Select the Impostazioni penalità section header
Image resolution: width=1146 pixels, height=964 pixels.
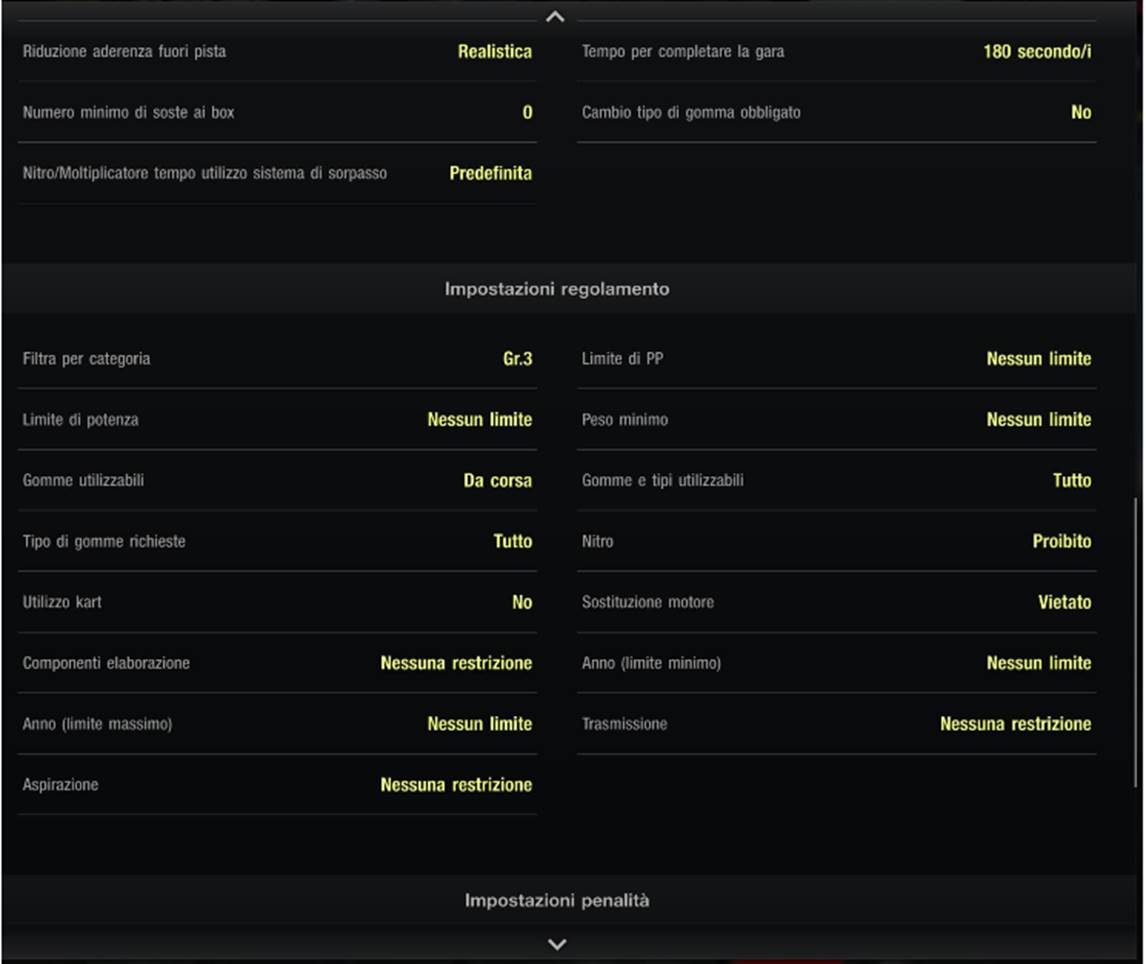tap(557, 901)
